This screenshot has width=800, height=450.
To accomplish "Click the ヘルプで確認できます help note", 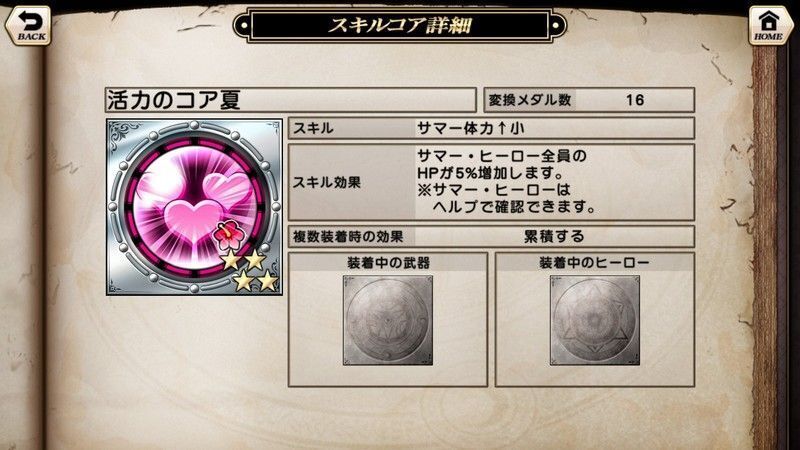I will (x=514, y=207).
